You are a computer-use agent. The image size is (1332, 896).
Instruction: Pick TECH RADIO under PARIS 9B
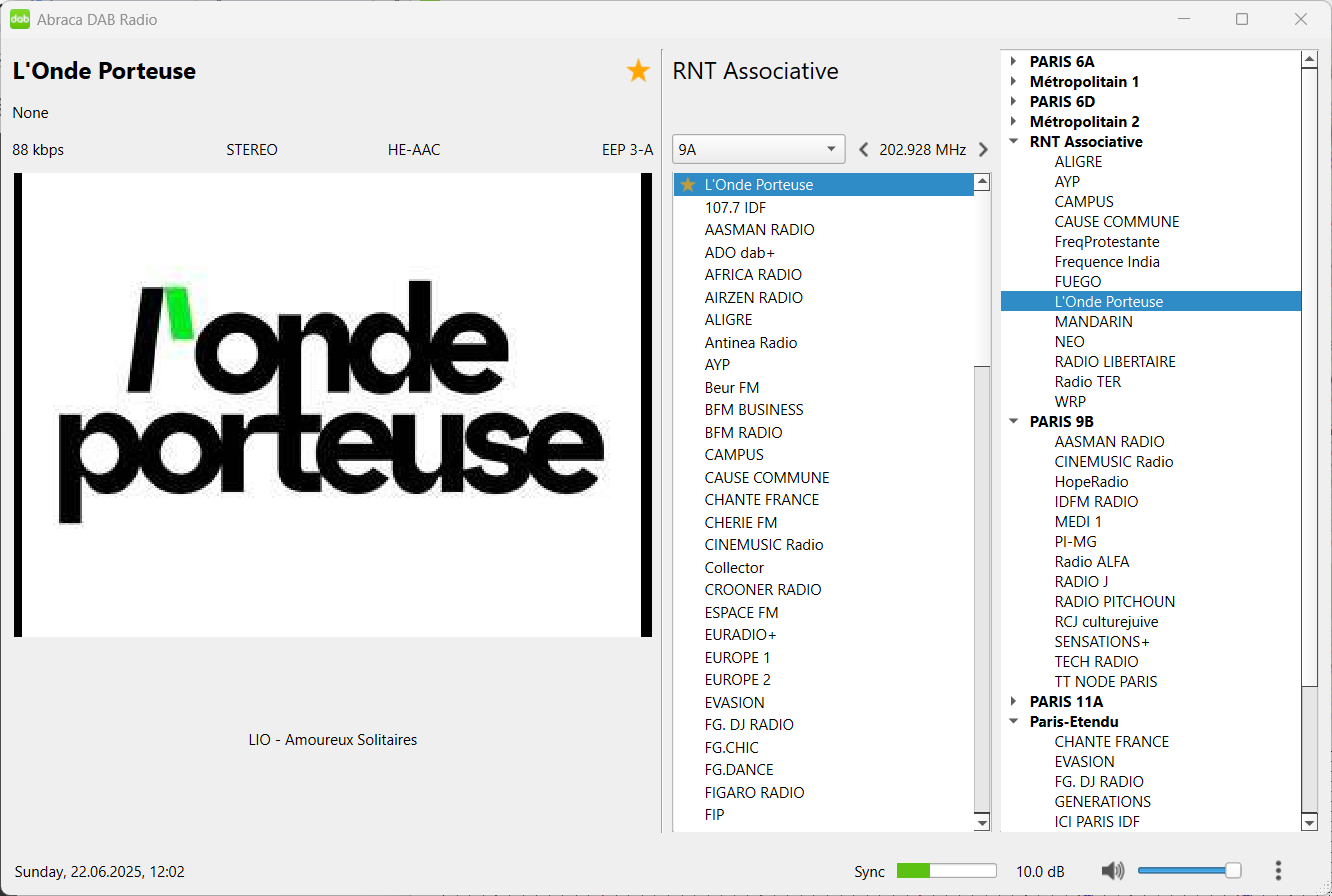point(1096,662)
